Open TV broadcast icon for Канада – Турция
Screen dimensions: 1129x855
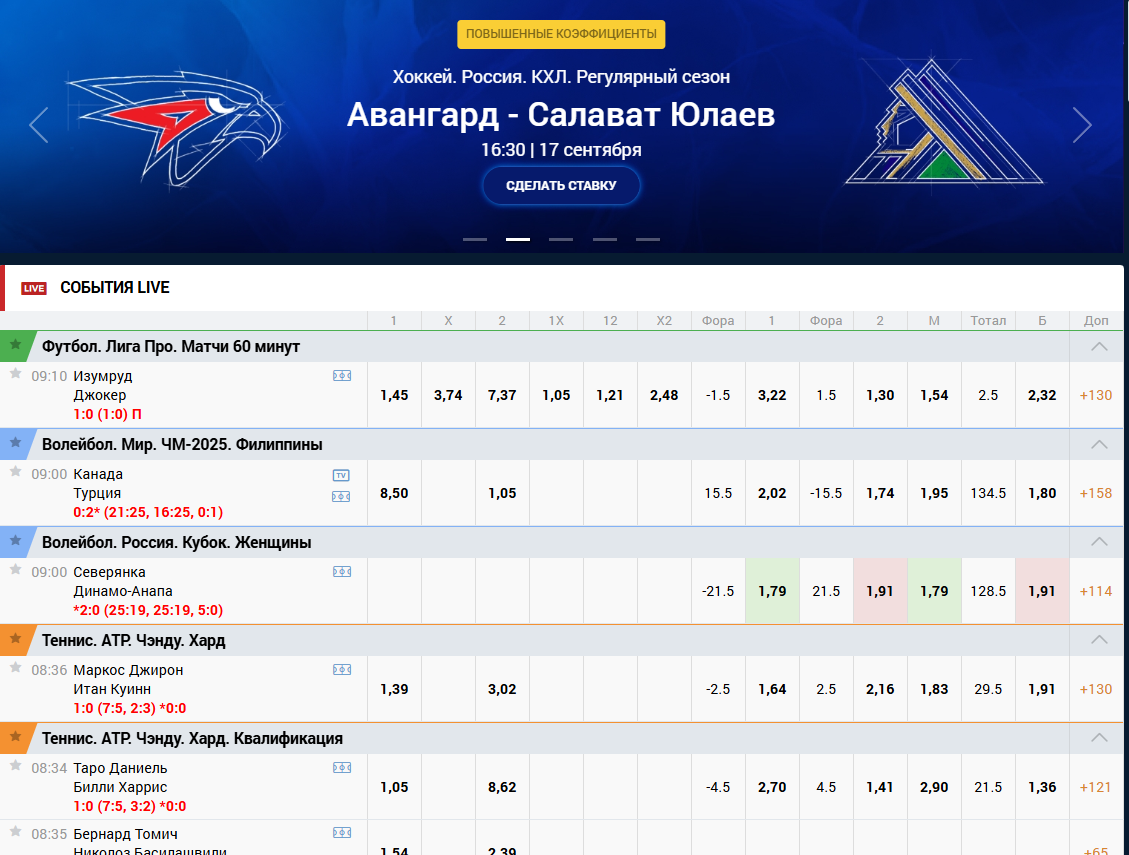point(341,475)
